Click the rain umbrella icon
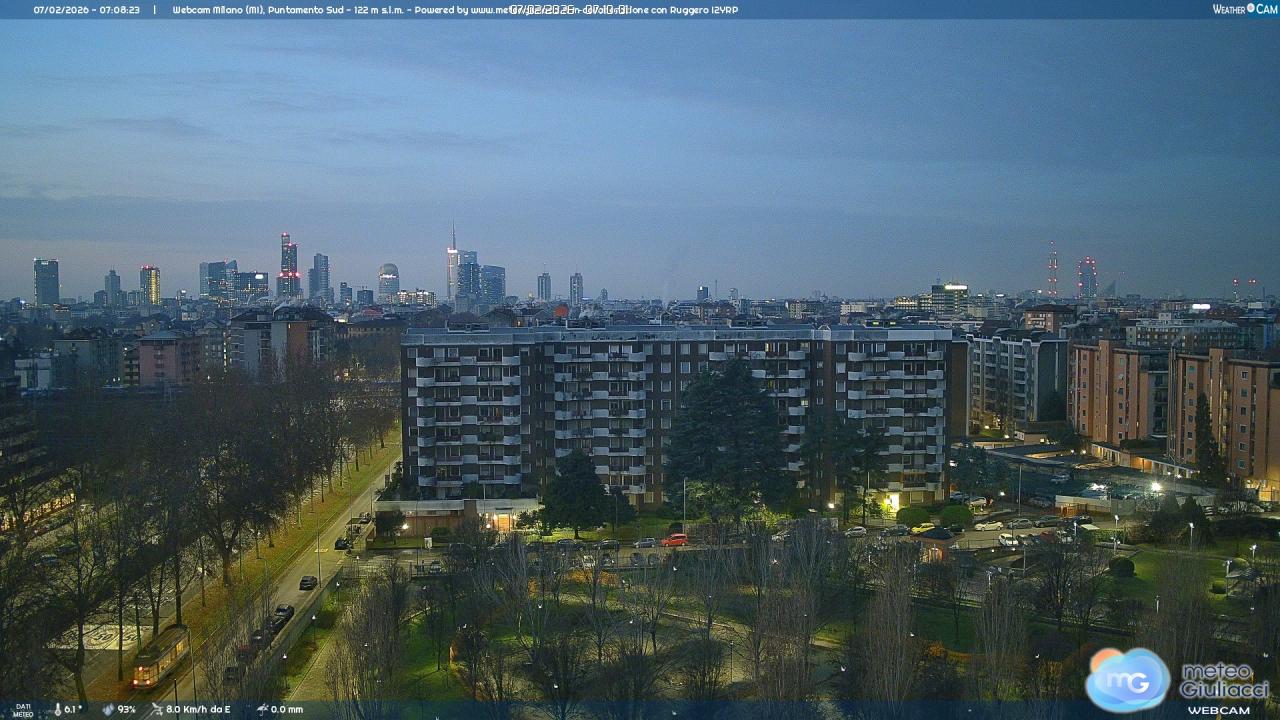 [261, 710]
